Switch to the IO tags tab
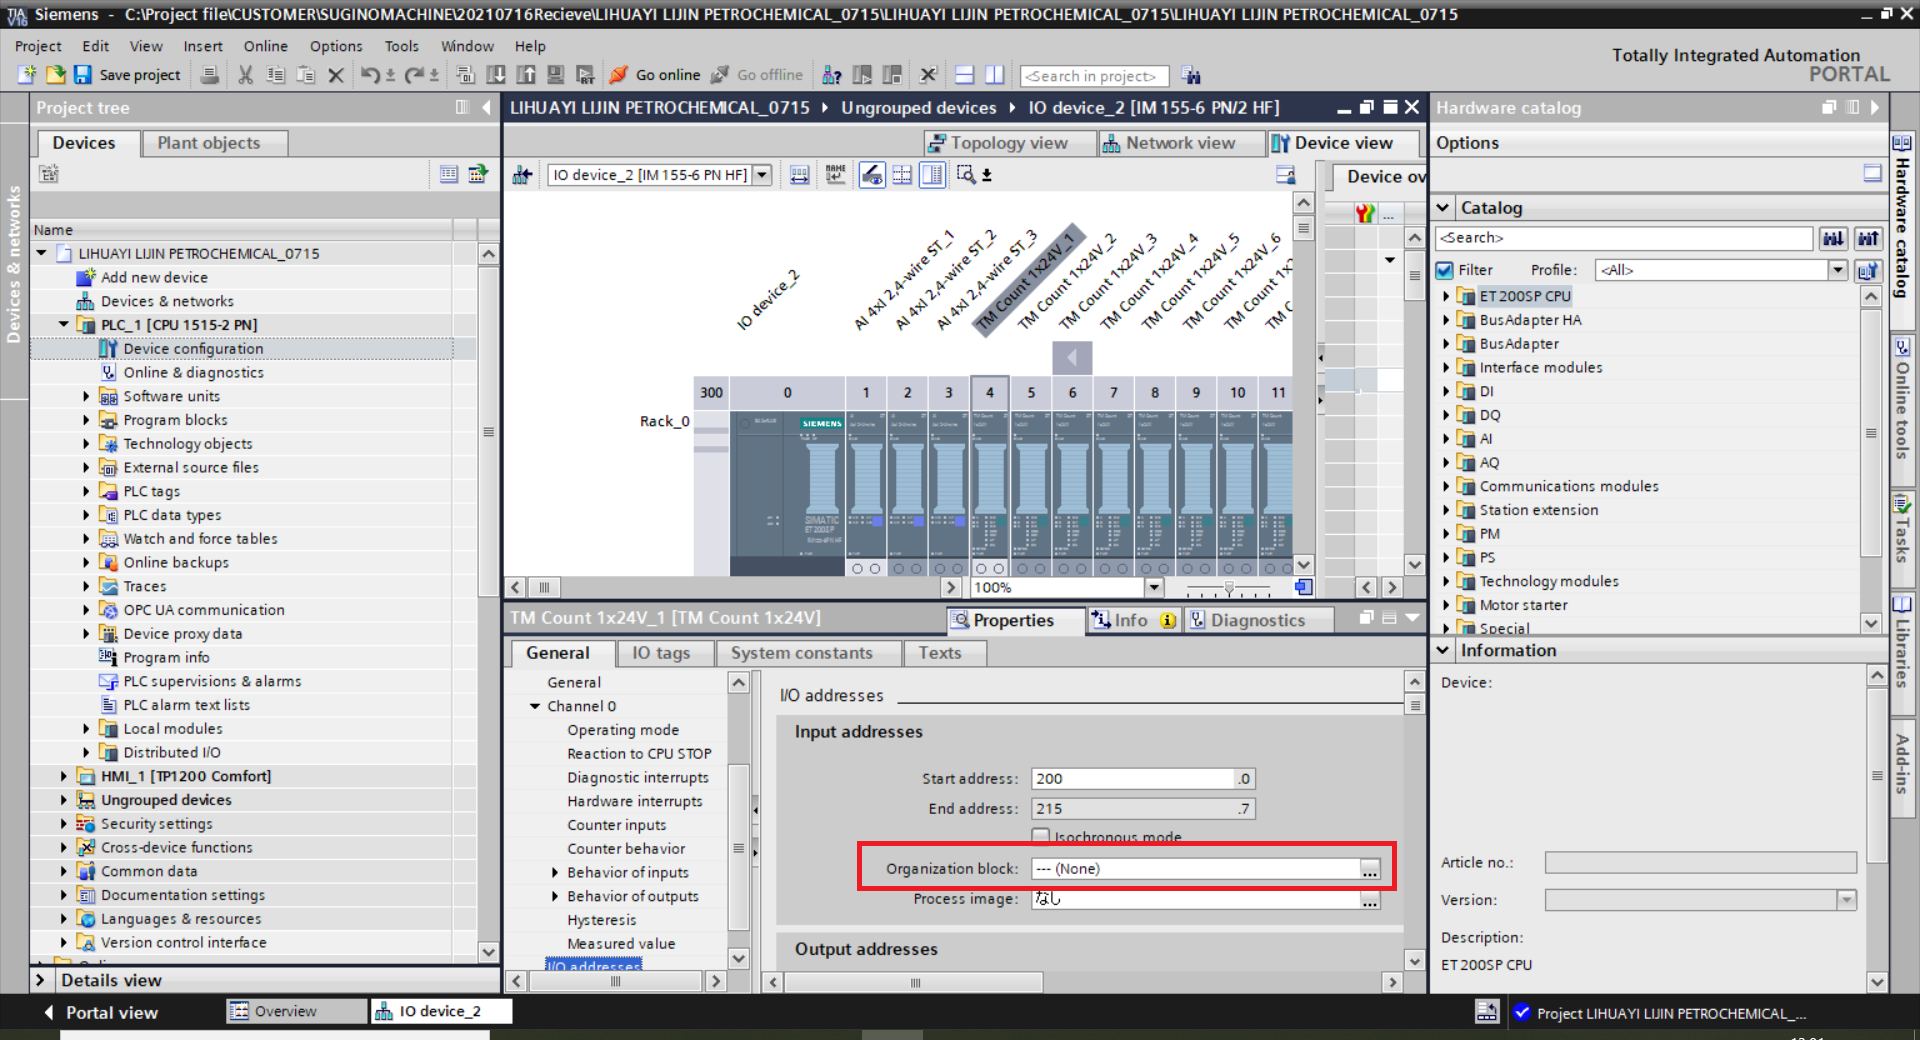The width and height of the screenshot is (1920, 1040). point(660,653)
